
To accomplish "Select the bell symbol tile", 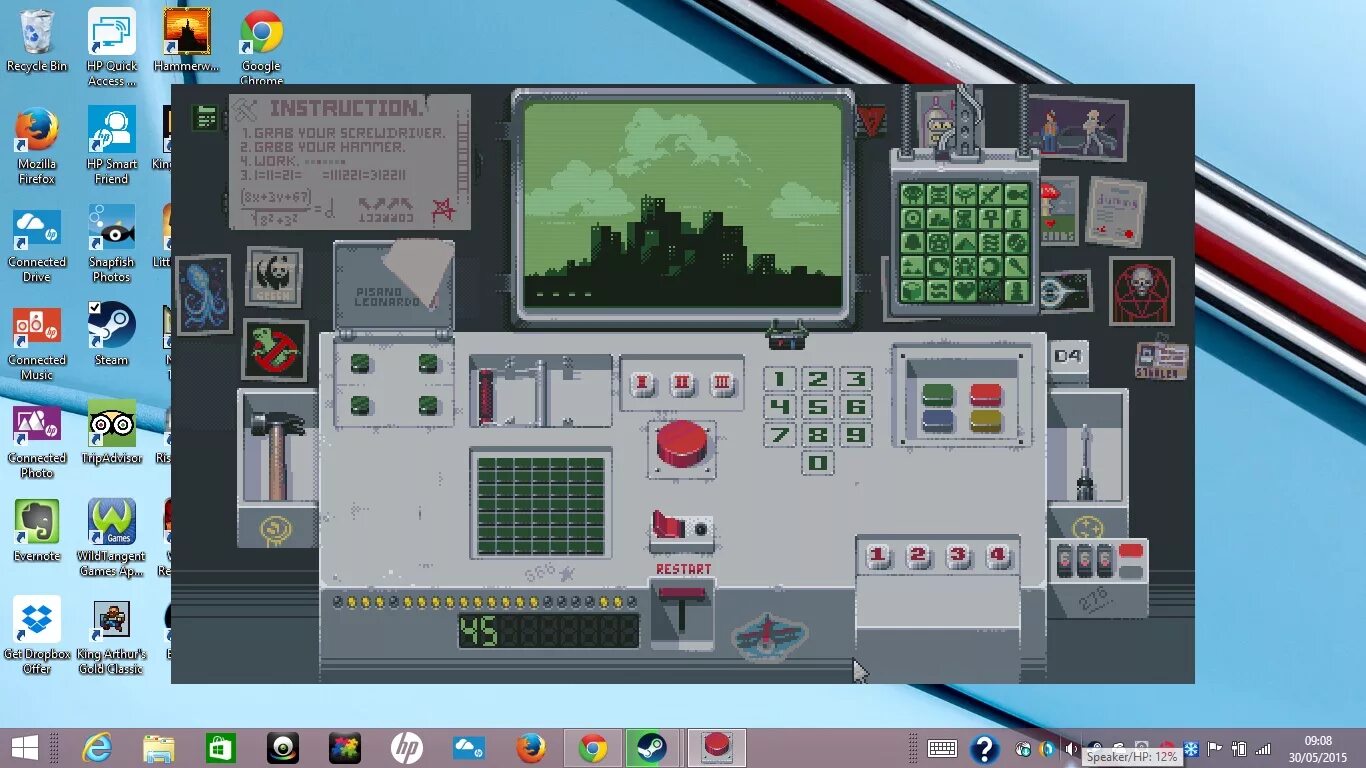I will [913, 243].
